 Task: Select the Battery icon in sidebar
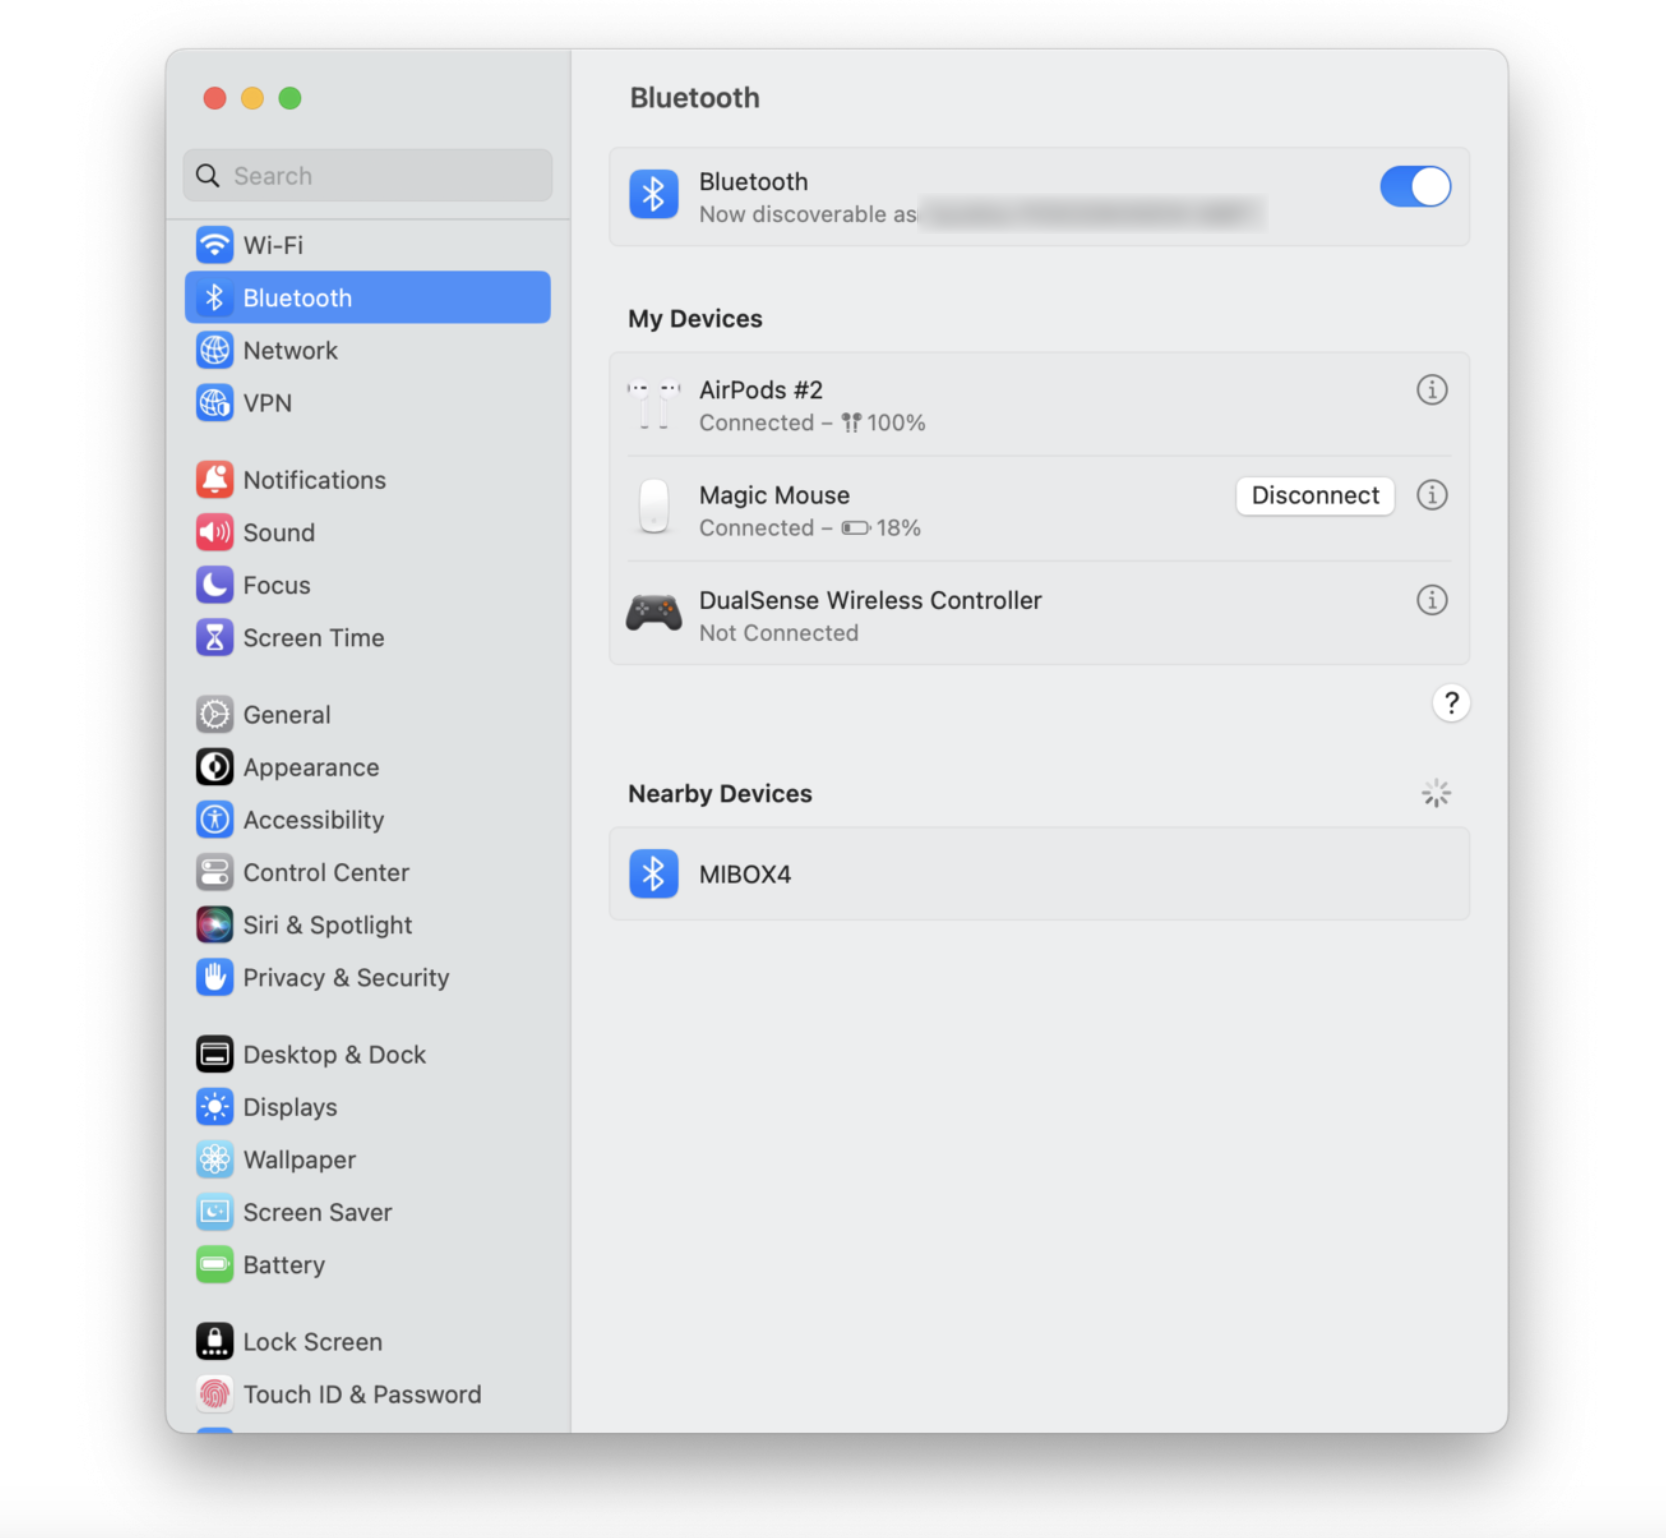tap(215, 1264)
